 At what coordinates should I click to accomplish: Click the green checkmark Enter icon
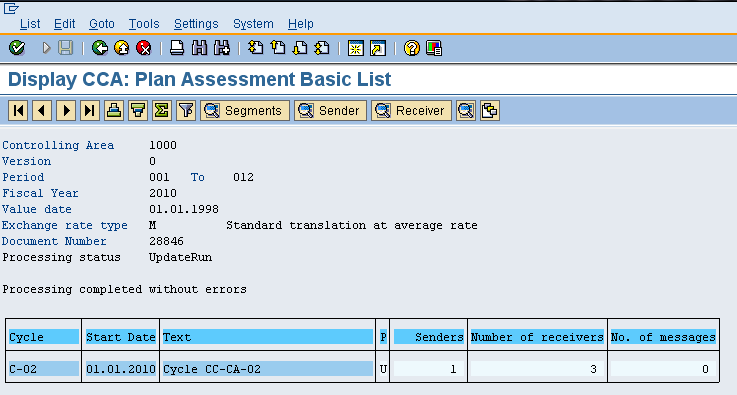click(17, 48)
